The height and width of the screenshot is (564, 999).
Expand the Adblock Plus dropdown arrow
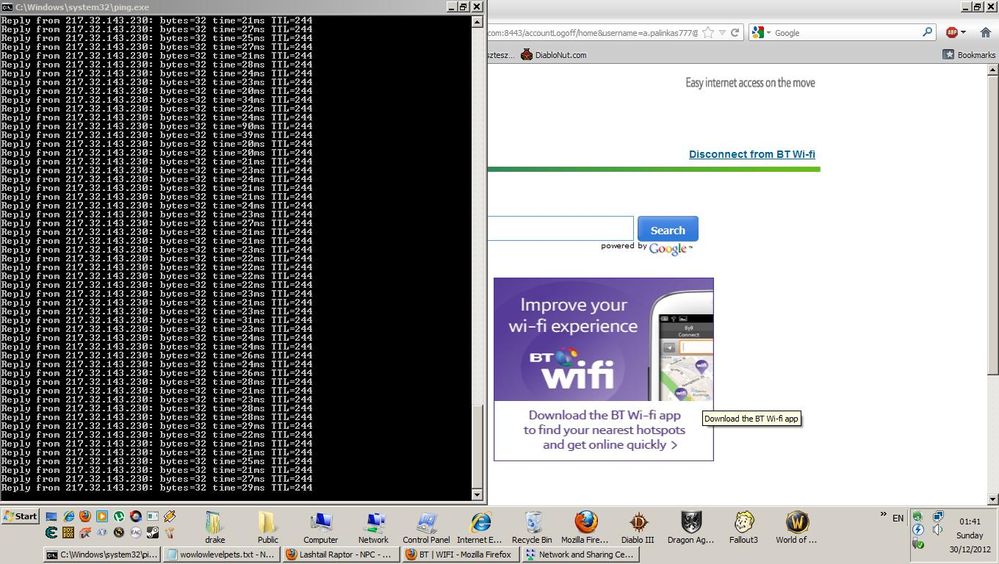coord(963,33)
